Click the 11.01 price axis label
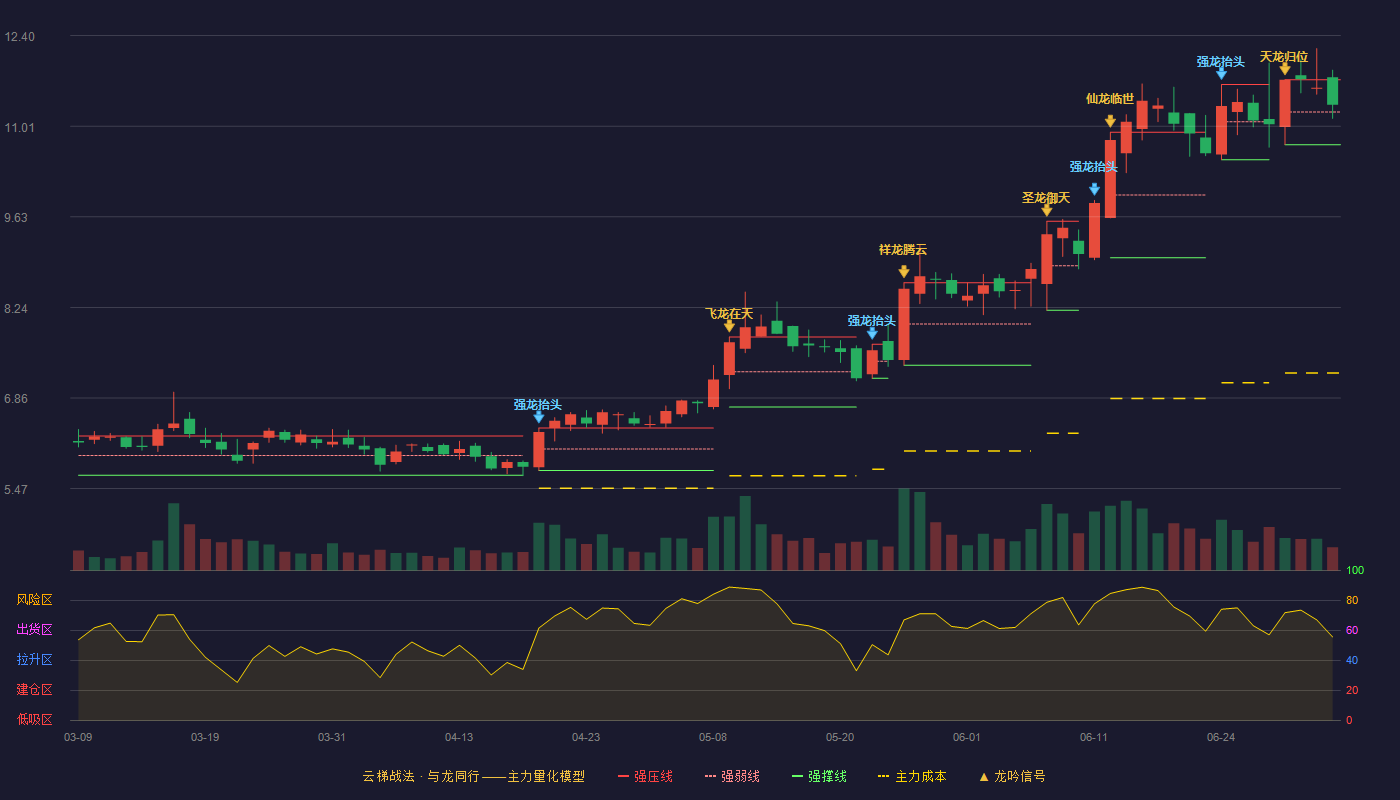This screenshot has width=1400, height=800. [20, 128]
